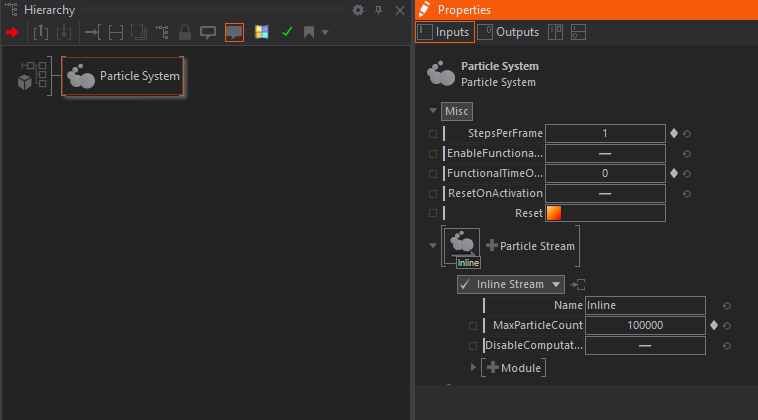Screen dimensions: 758x420
Task: Click the red arrow icon in Hierarchy toolbar
Action: tap(12, 32)
